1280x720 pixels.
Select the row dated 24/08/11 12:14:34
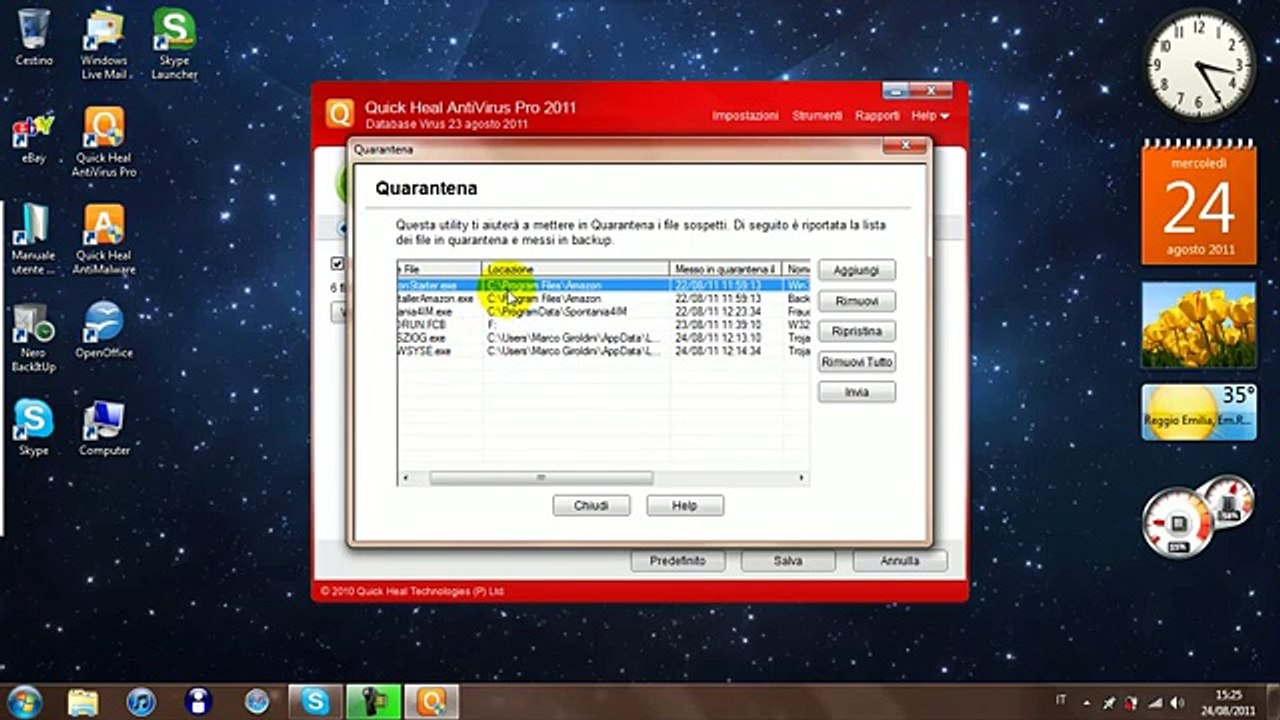point(603,351)
